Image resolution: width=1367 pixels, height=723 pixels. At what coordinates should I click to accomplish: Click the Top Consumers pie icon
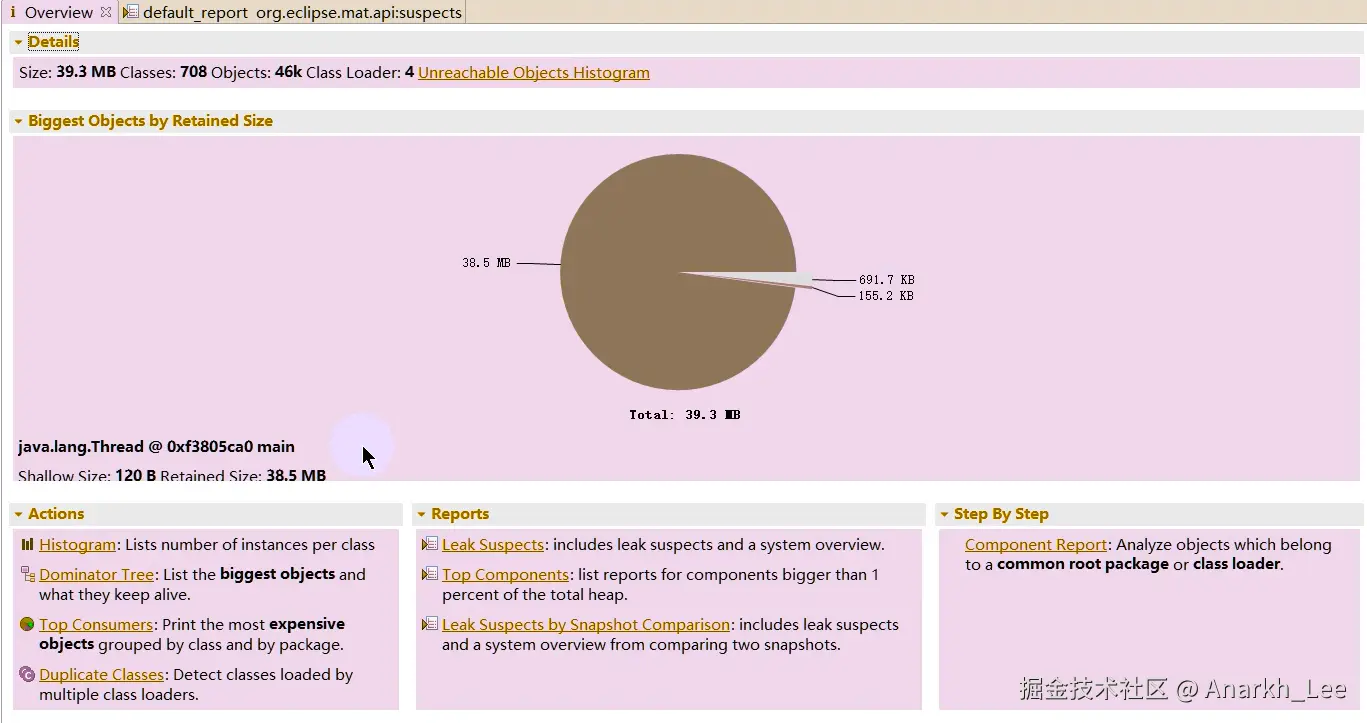pyautogui.click(x=27, y=624)
